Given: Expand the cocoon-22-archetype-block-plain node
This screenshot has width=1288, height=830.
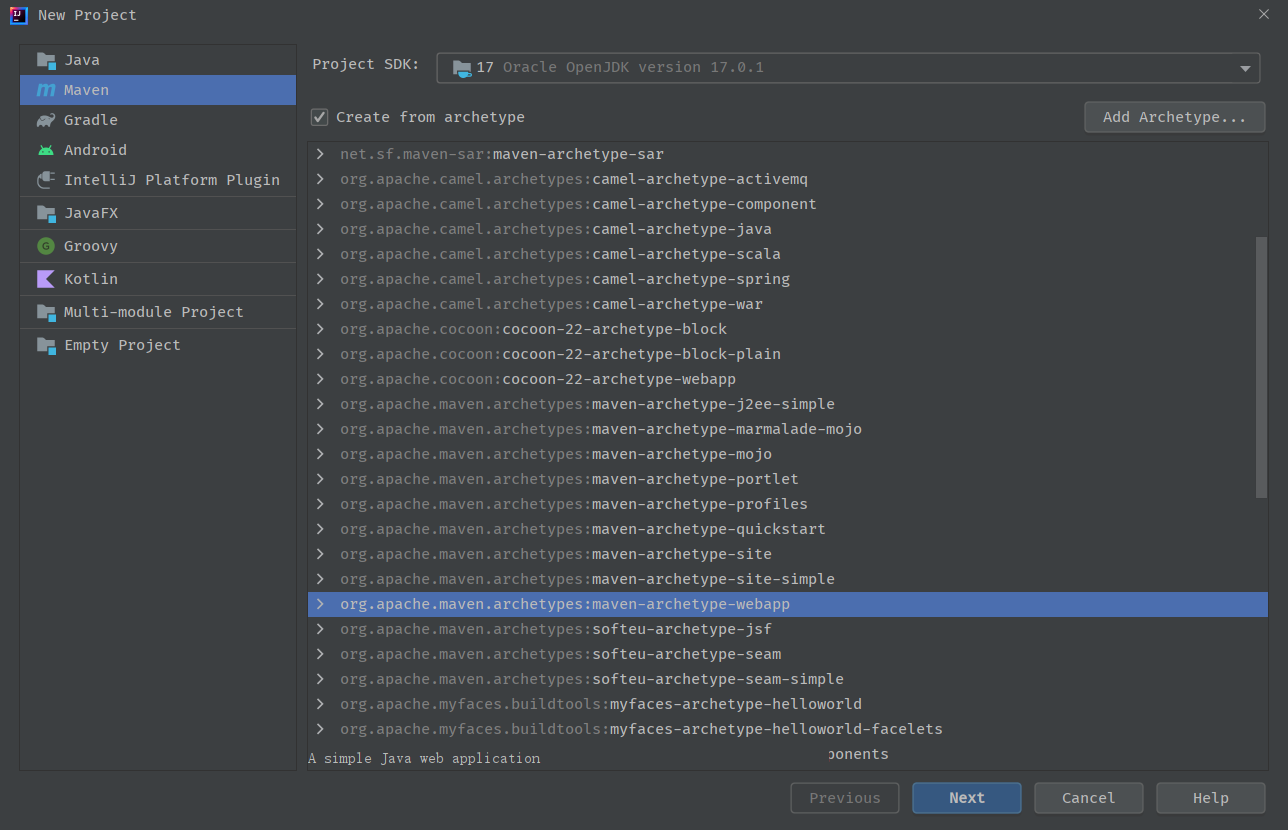Looking at the screenshot, I should pyautogui.click(x=320, y=354).
